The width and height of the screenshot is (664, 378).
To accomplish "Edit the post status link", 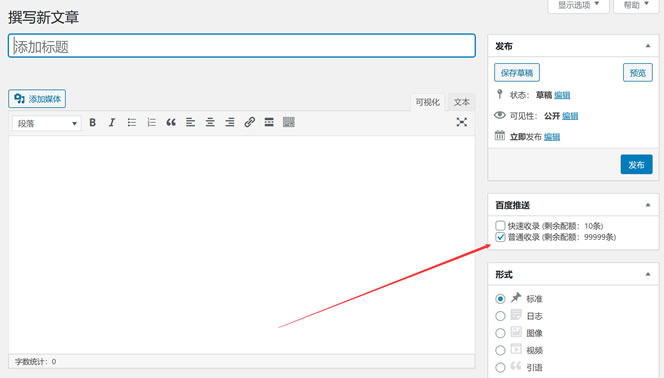I will pos(562,95).
